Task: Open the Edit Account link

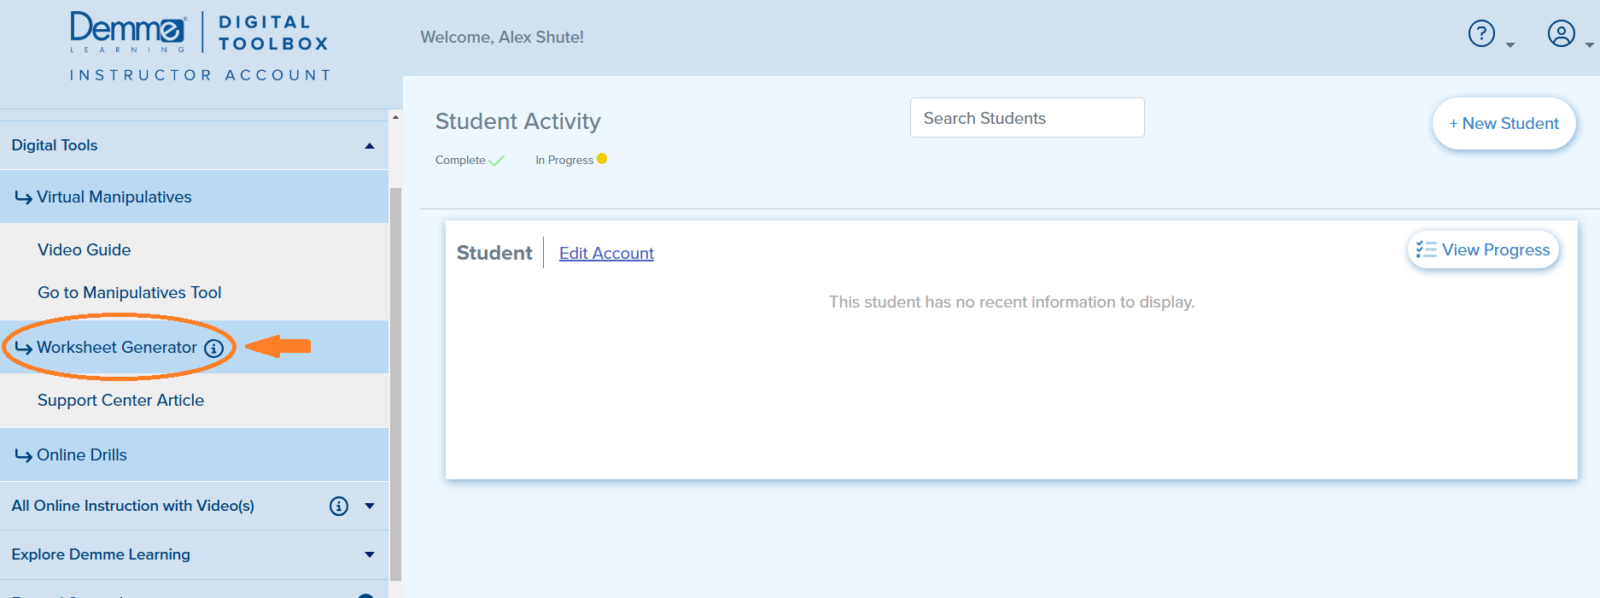Action: tap(606, 254)
